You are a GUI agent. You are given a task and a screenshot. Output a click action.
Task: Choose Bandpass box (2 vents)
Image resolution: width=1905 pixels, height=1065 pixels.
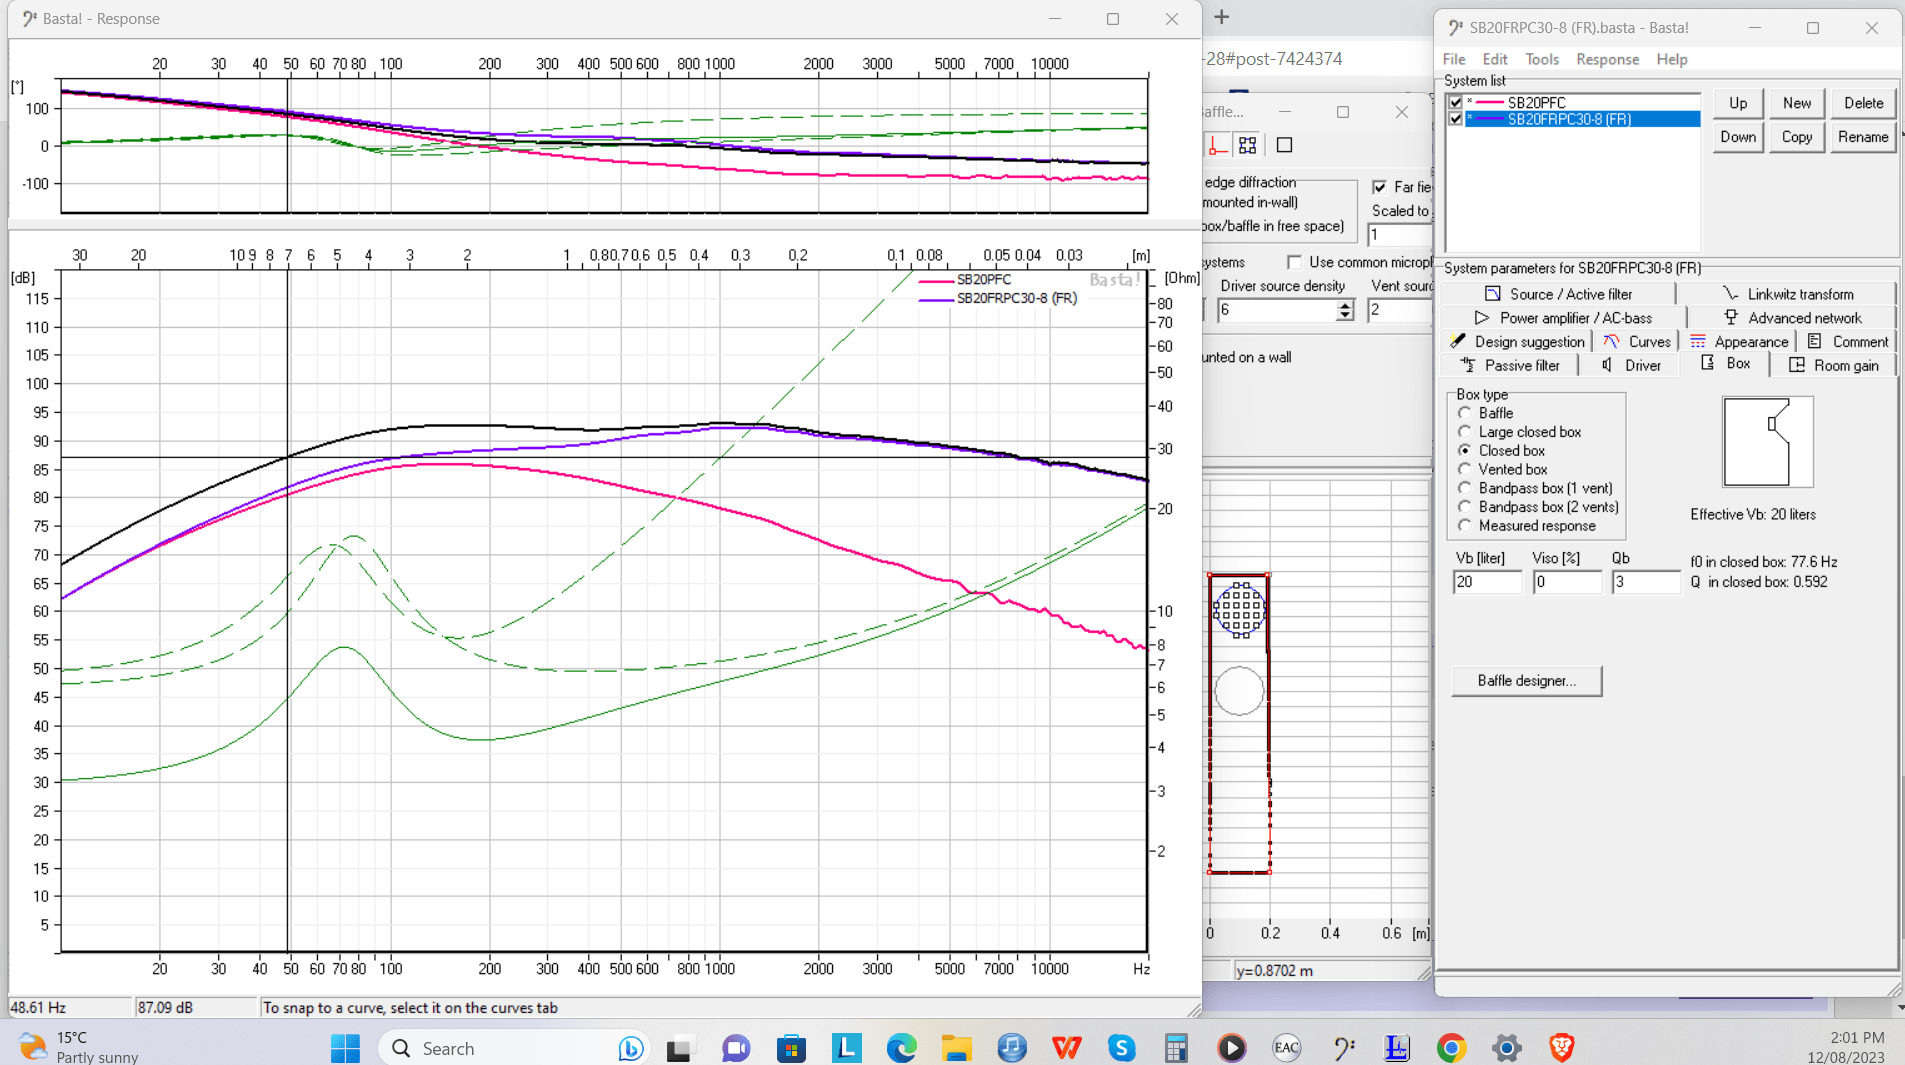click(1465, 507)
